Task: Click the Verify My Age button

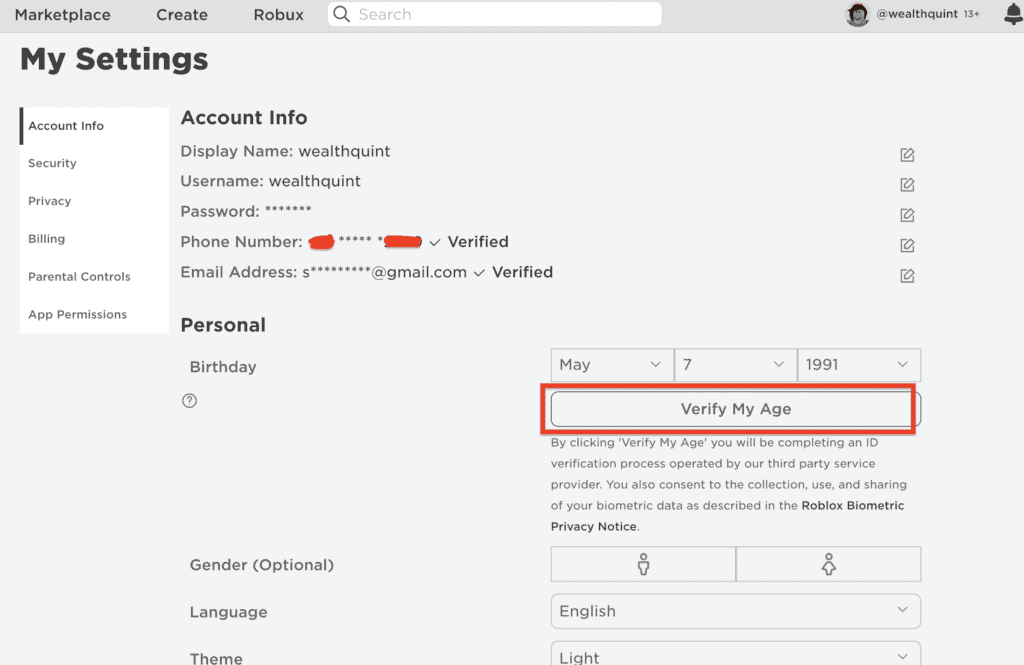Action: point(735,409)
